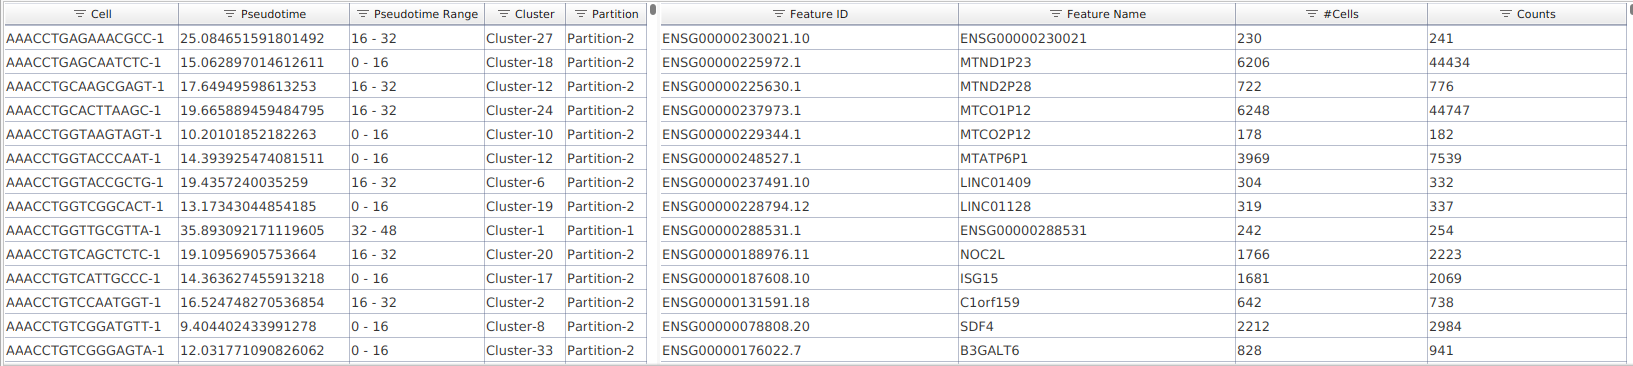Open filter icon on Cluster column

[x=504, y=14]
